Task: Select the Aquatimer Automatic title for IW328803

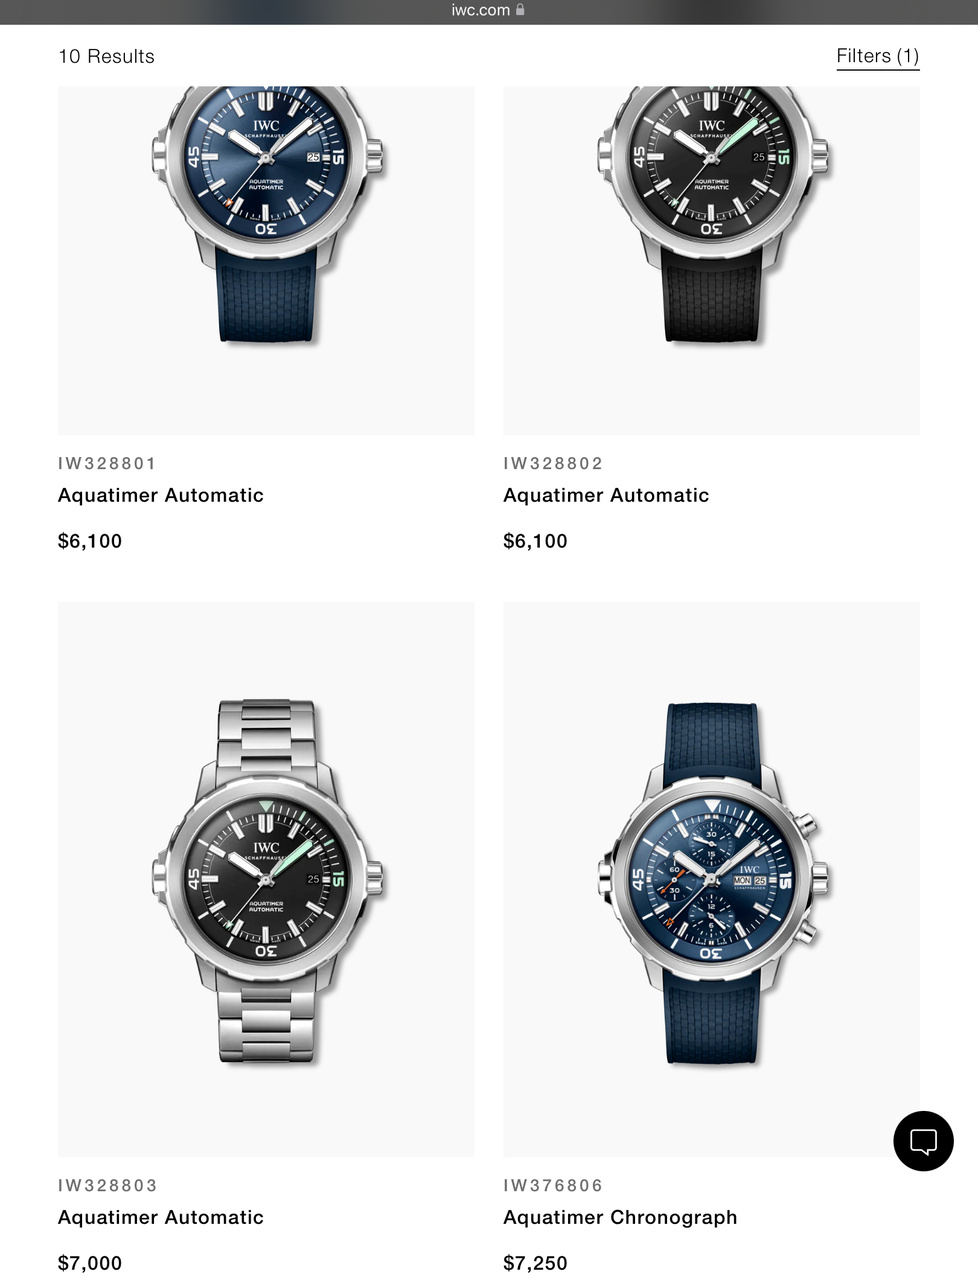Action: (x=161, y=1217)
